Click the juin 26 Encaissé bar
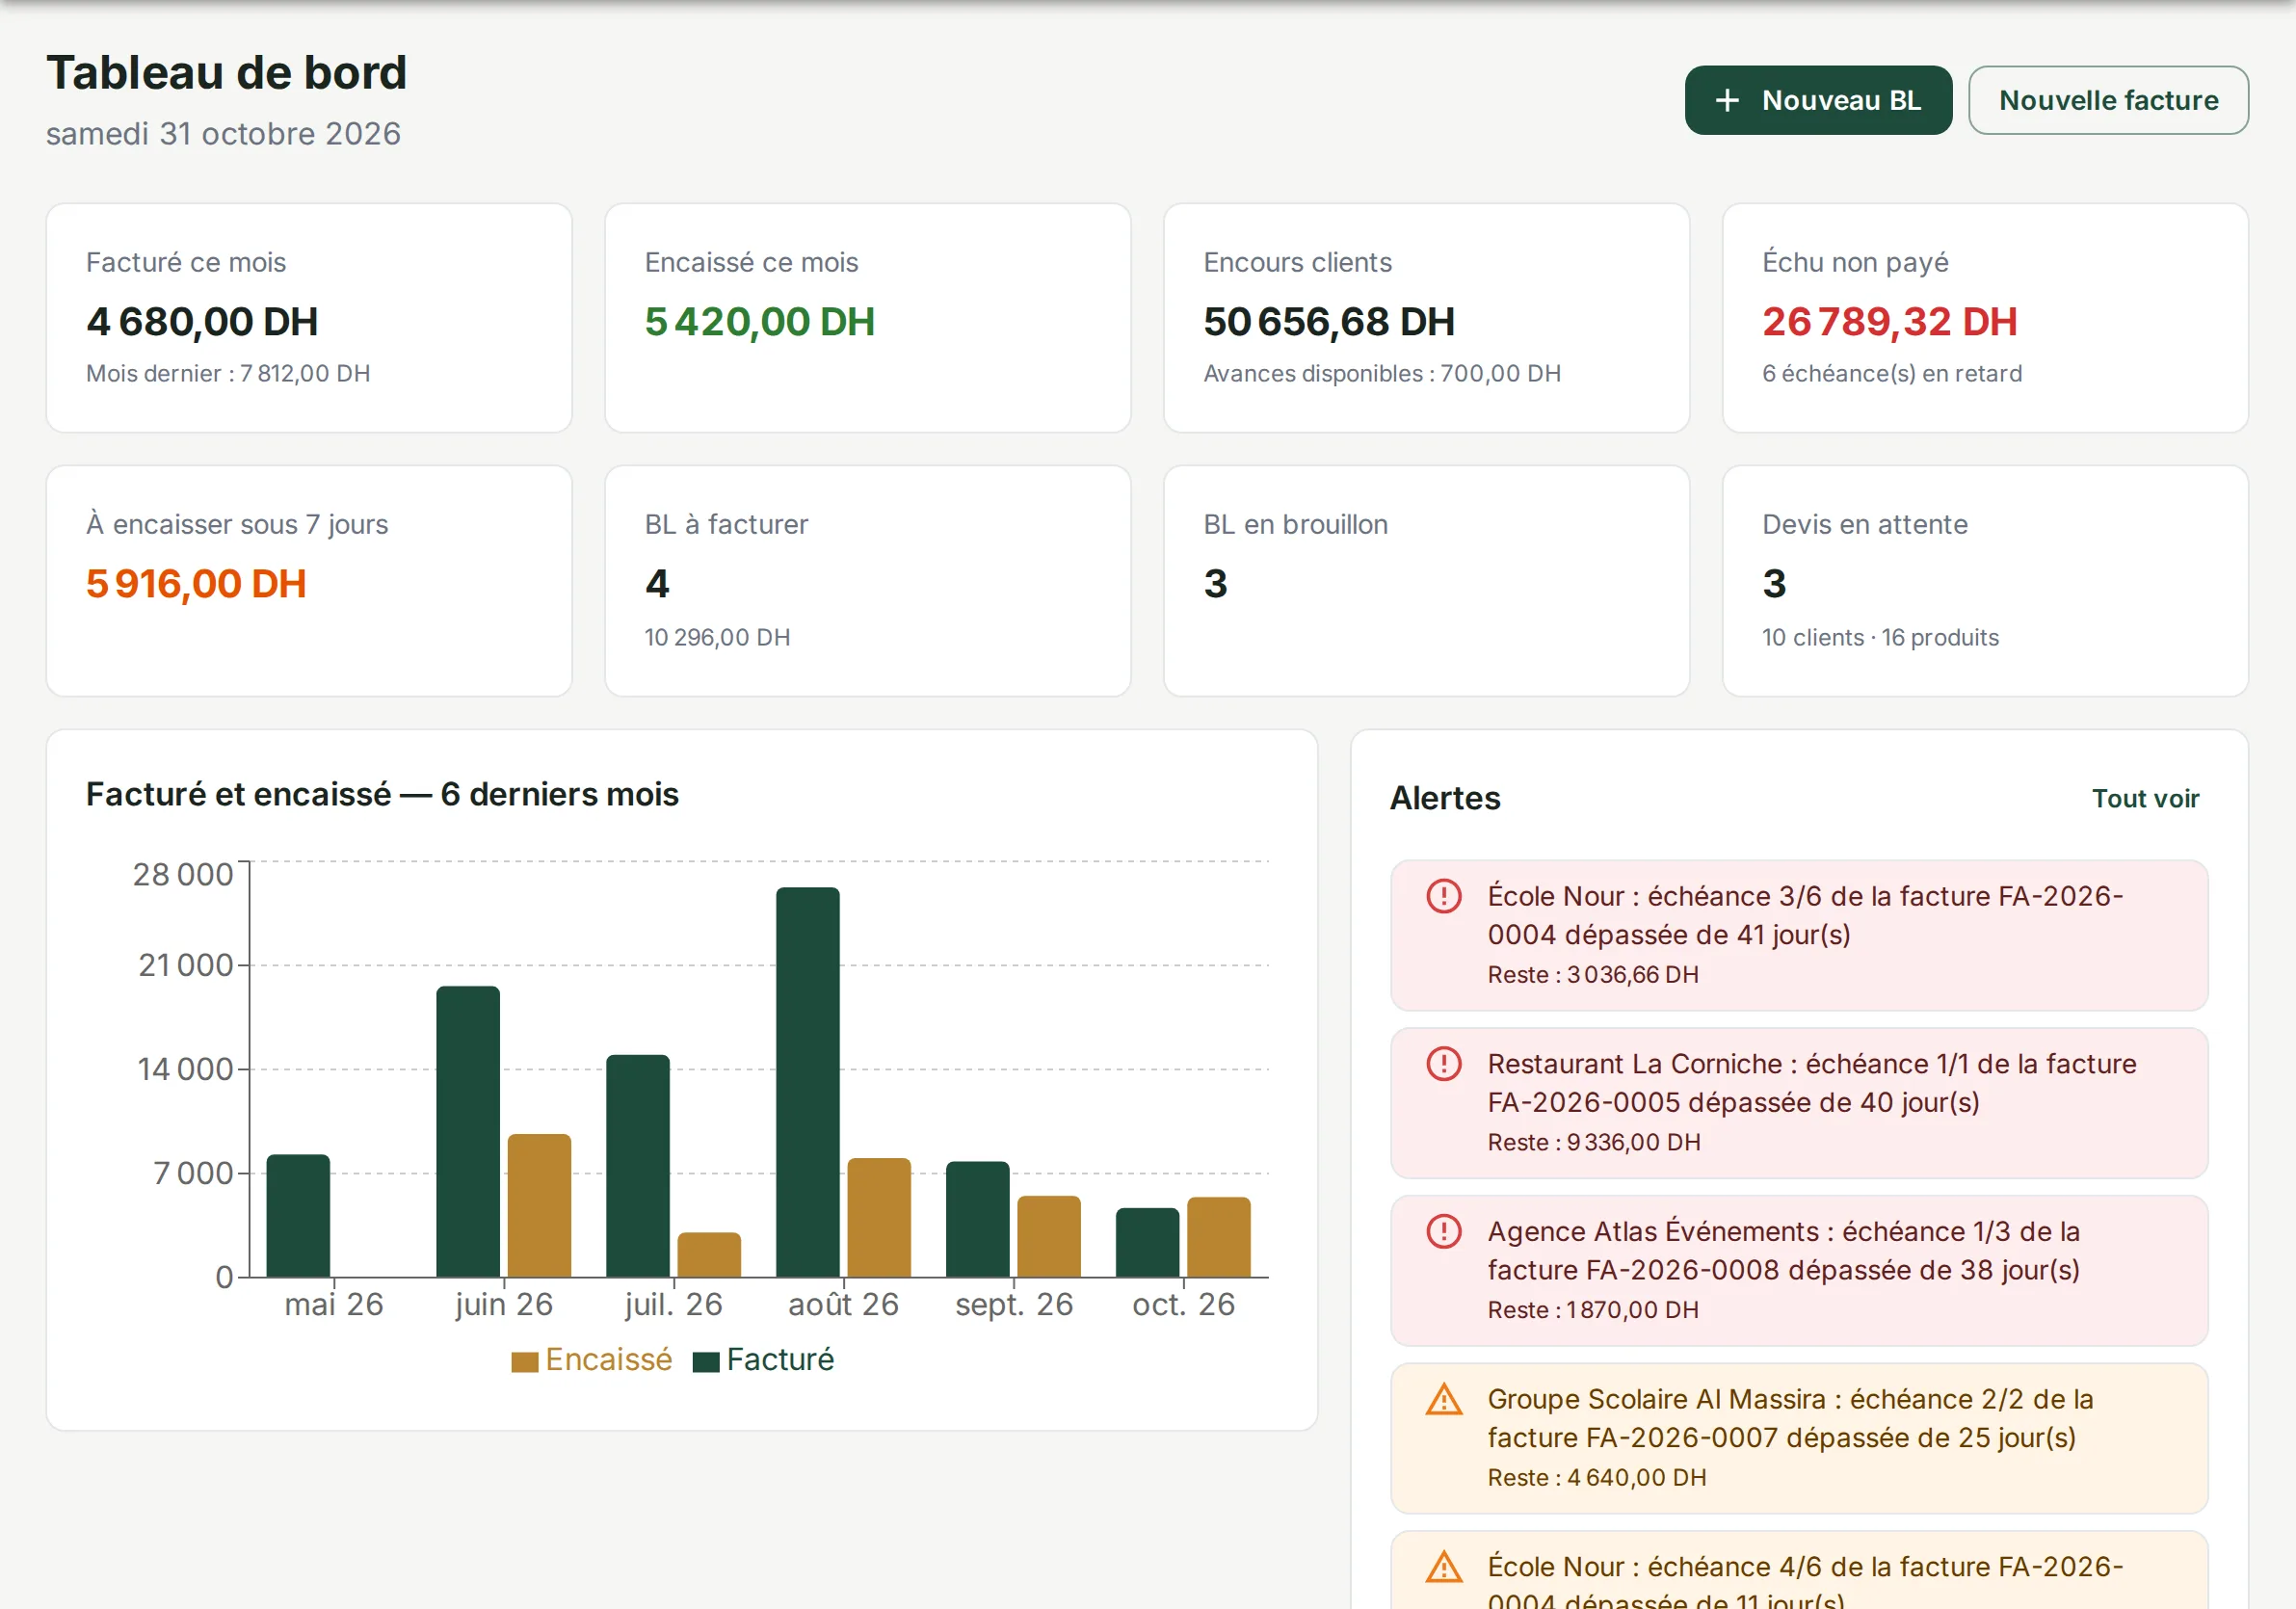Image resolution: width=2296 pixels, height=1609 pixels. pyautogui.click(x=539, y=1205)
